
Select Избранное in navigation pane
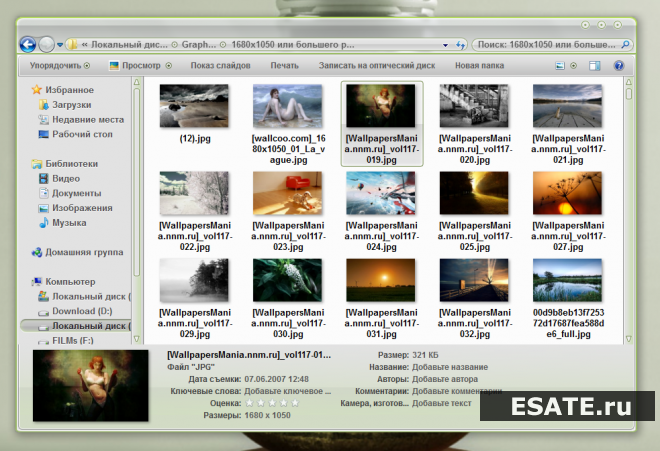coord(69,90)
